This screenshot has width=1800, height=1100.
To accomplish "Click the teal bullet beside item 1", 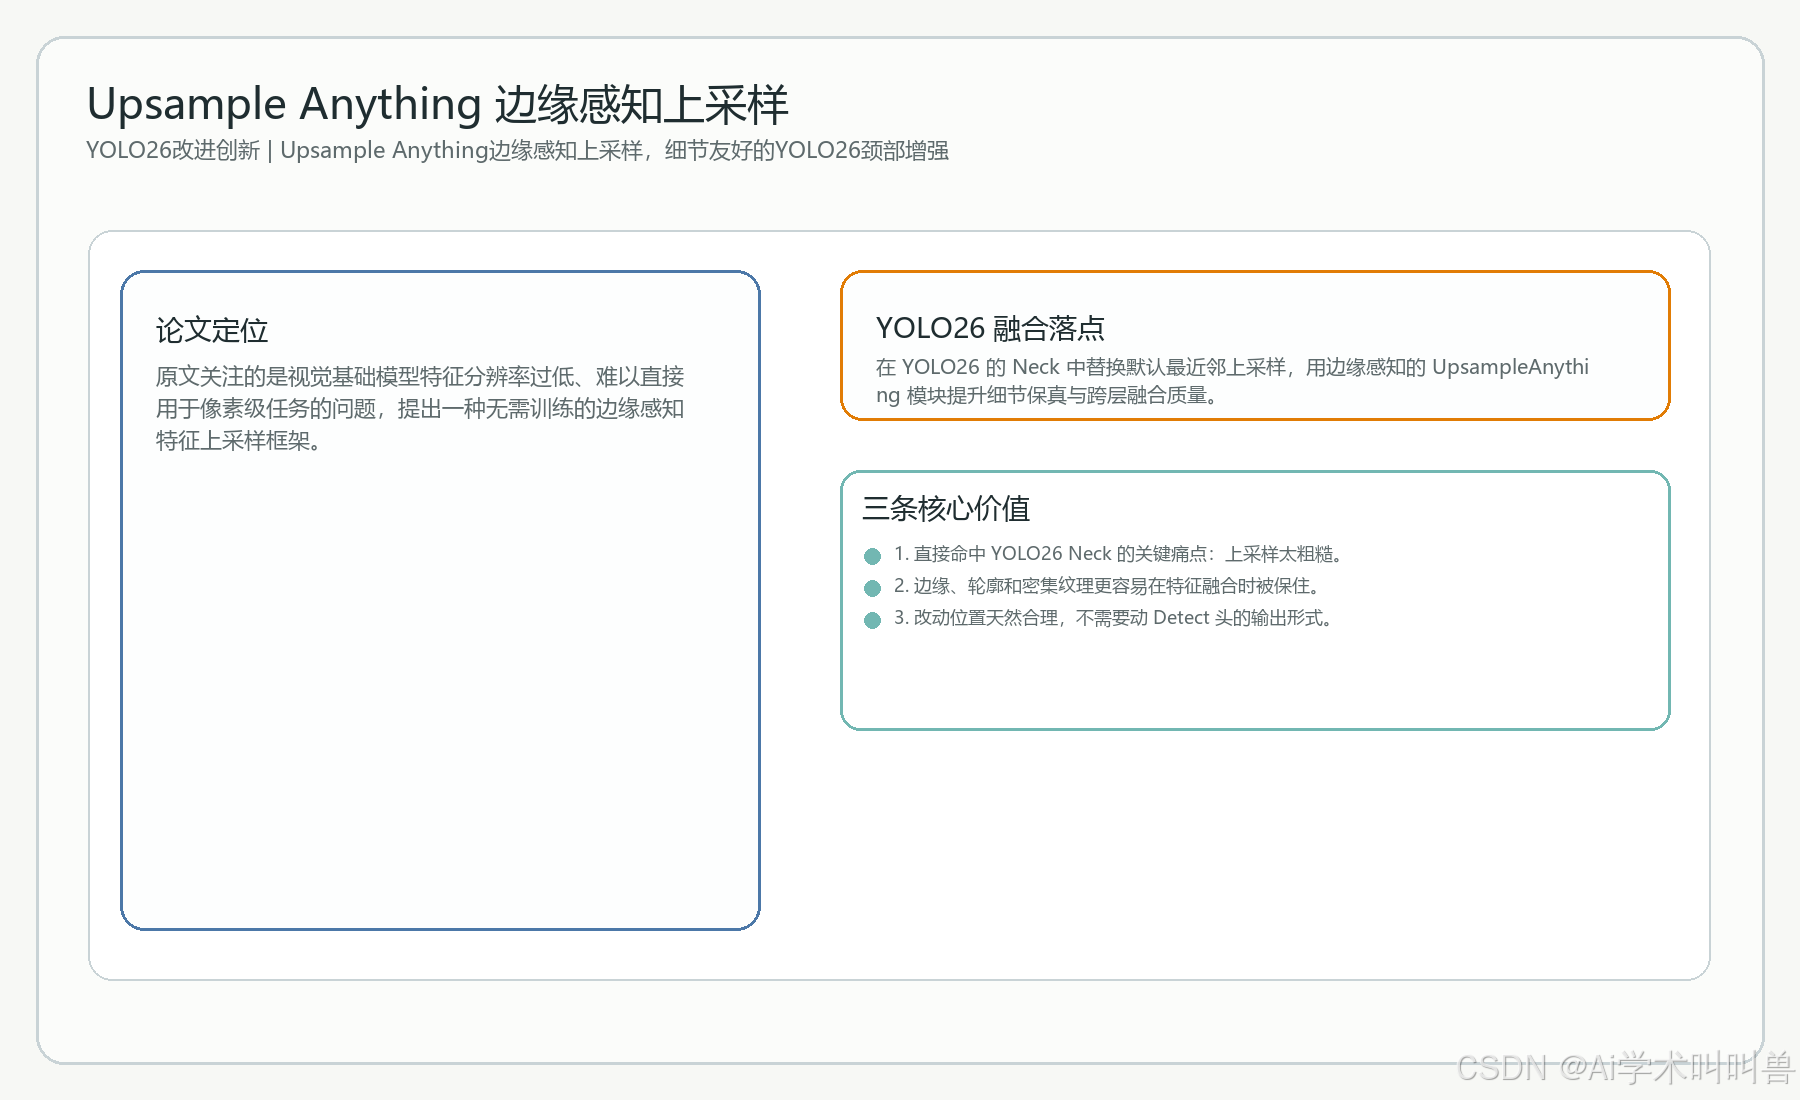I will 872,556.
